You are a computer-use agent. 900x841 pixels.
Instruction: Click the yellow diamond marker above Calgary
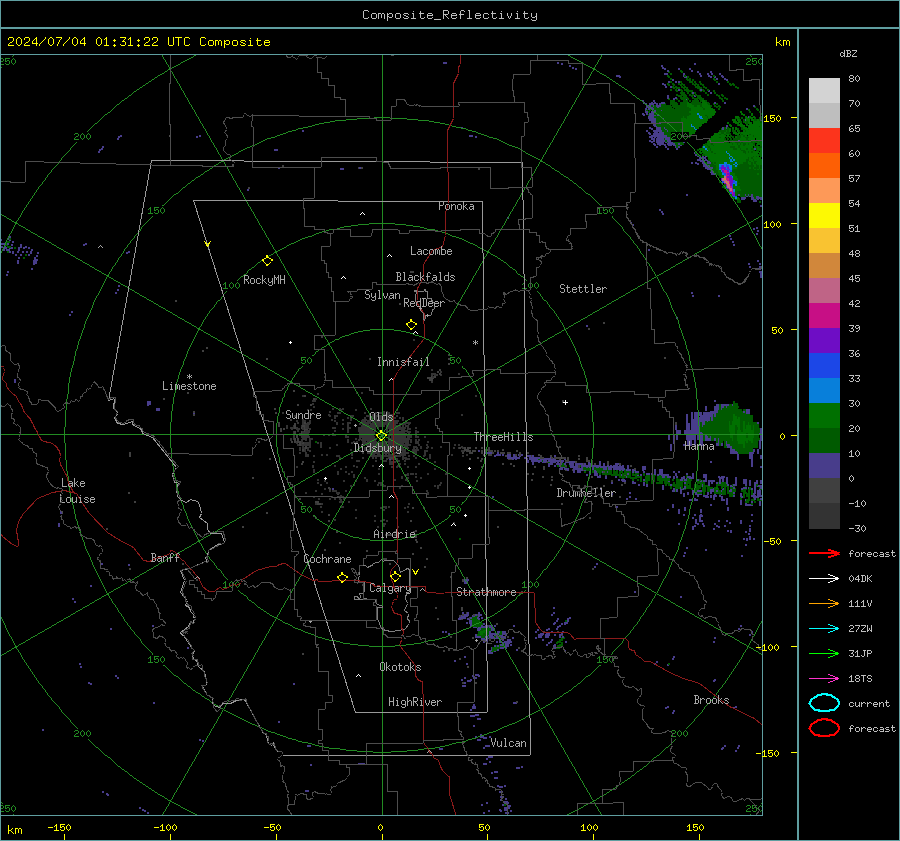395,576
